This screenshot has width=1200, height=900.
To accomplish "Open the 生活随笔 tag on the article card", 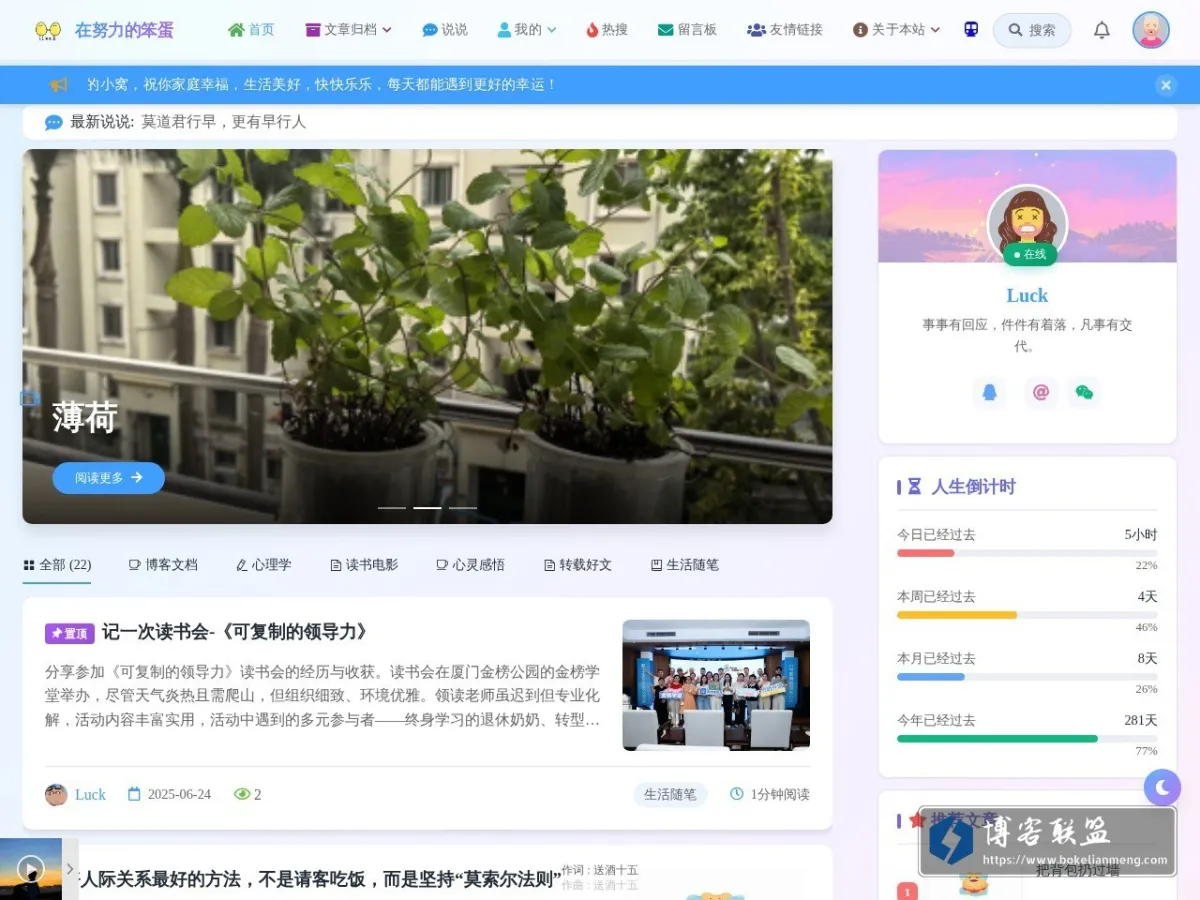I will coord(670,794).
